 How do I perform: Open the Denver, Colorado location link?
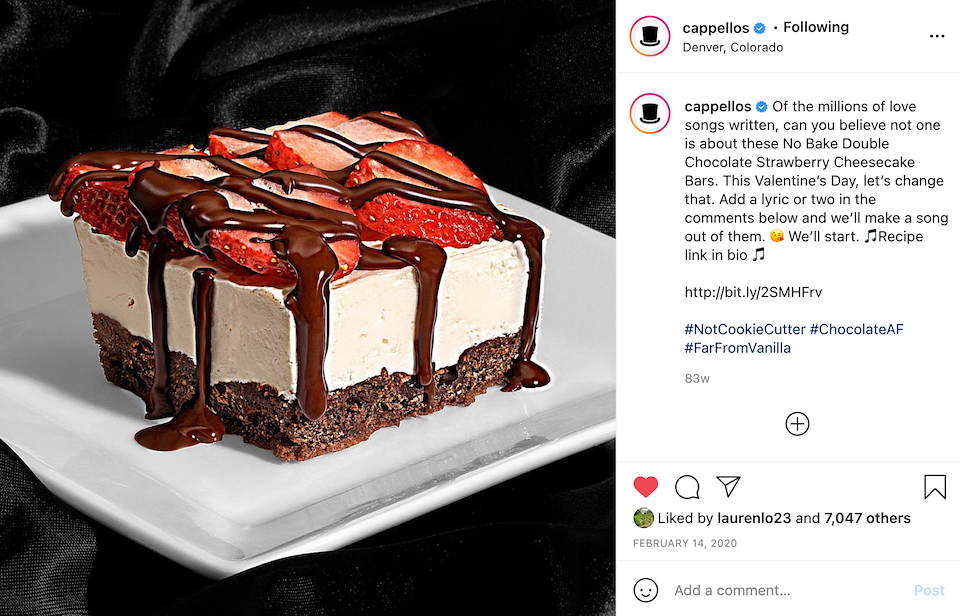pos(733,47)
